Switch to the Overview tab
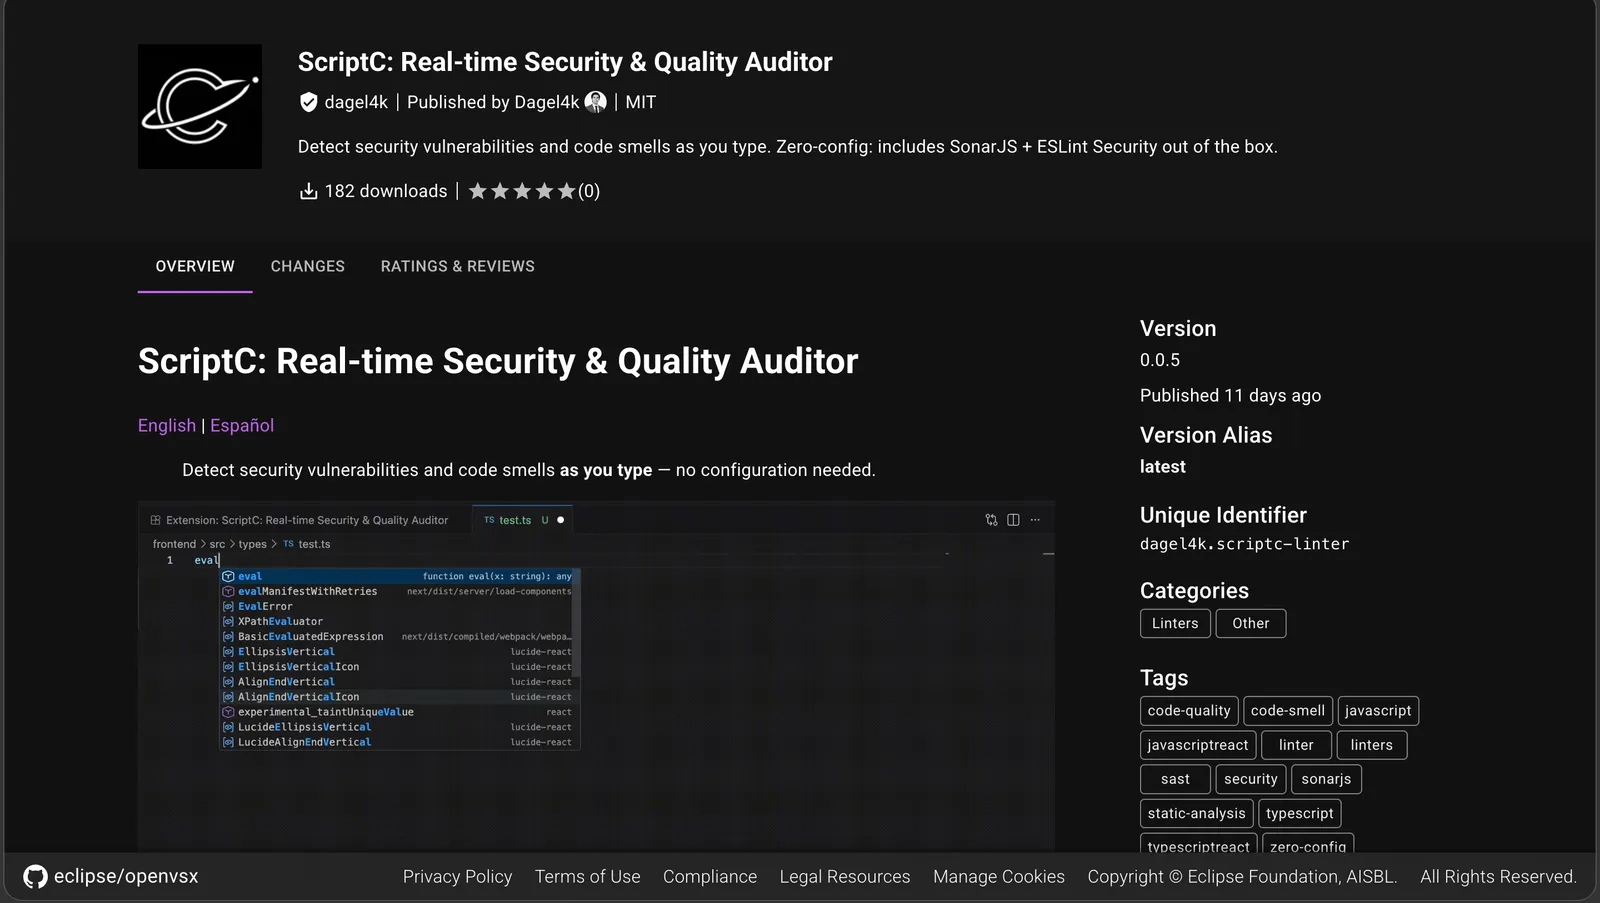The width and height of the screenshot is (1600, 903). pos(195,266)
